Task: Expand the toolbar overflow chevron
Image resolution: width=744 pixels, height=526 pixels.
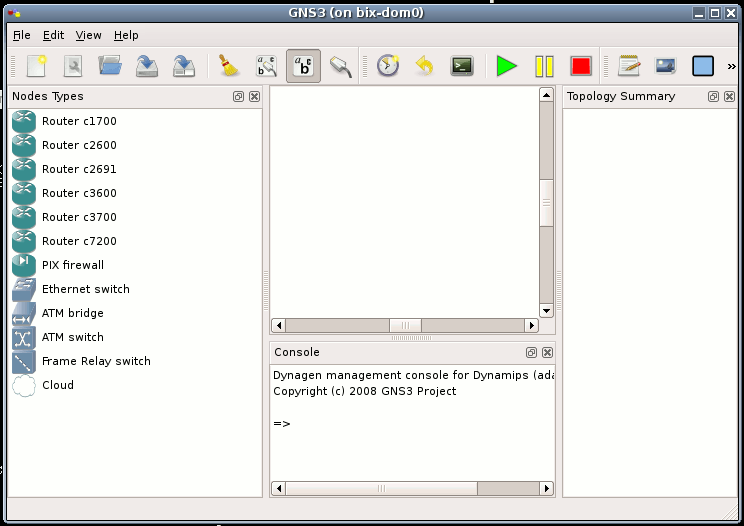Action: coord(732,66)
